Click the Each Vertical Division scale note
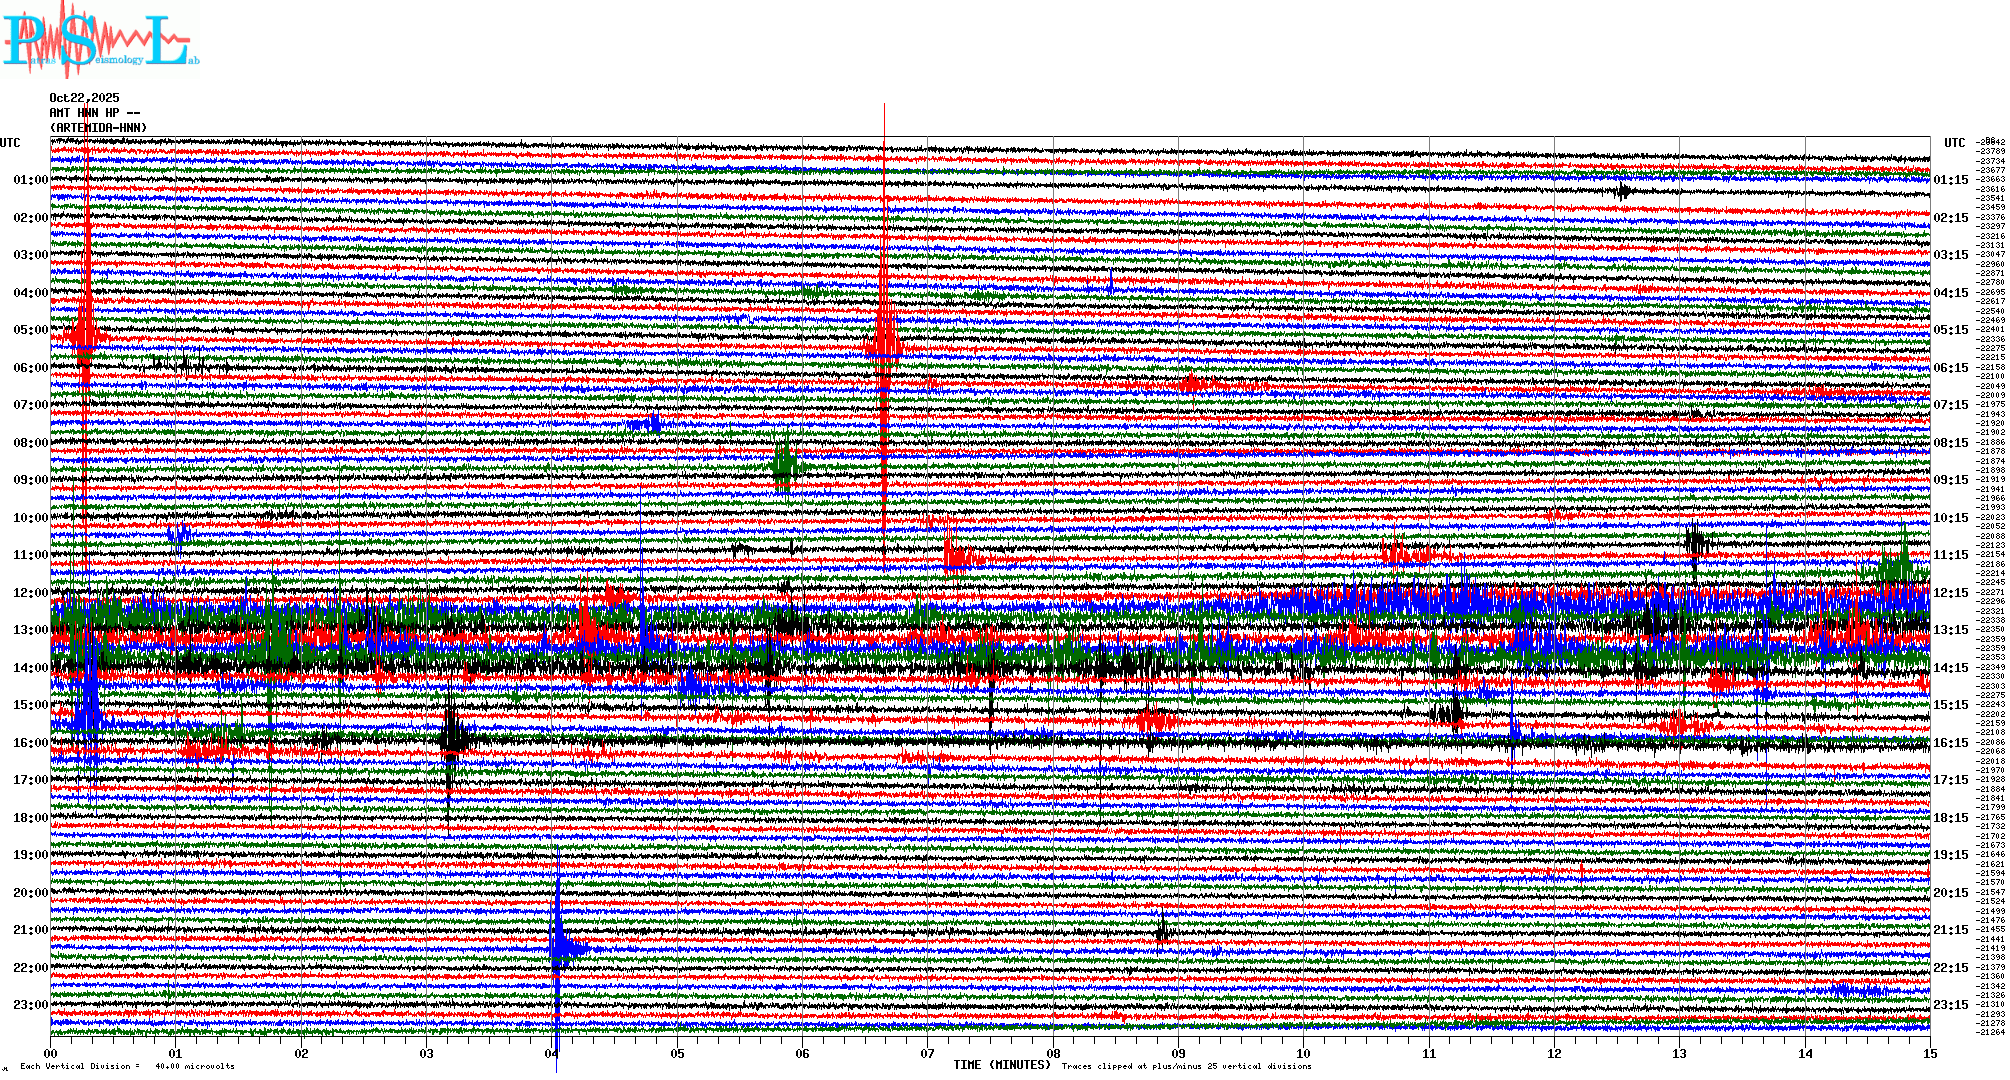2010x1080 pixels. (127, 1066)
